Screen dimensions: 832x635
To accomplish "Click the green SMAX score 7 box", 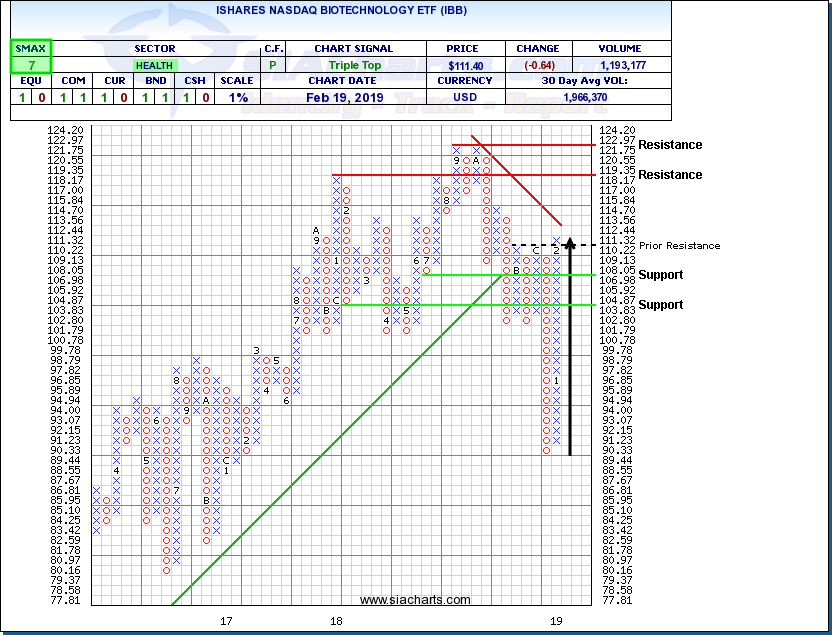I will [31, 64].
